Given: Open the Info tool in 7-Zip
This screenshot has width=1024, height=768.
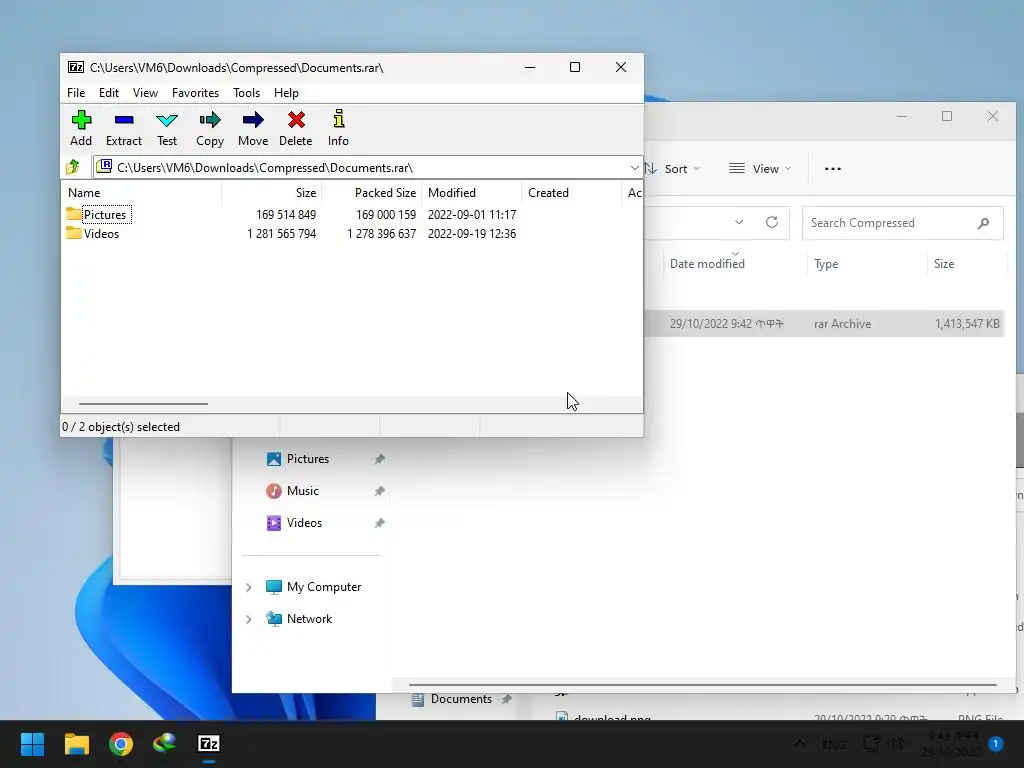Looking at the screenshot, I should pos(338,118).
